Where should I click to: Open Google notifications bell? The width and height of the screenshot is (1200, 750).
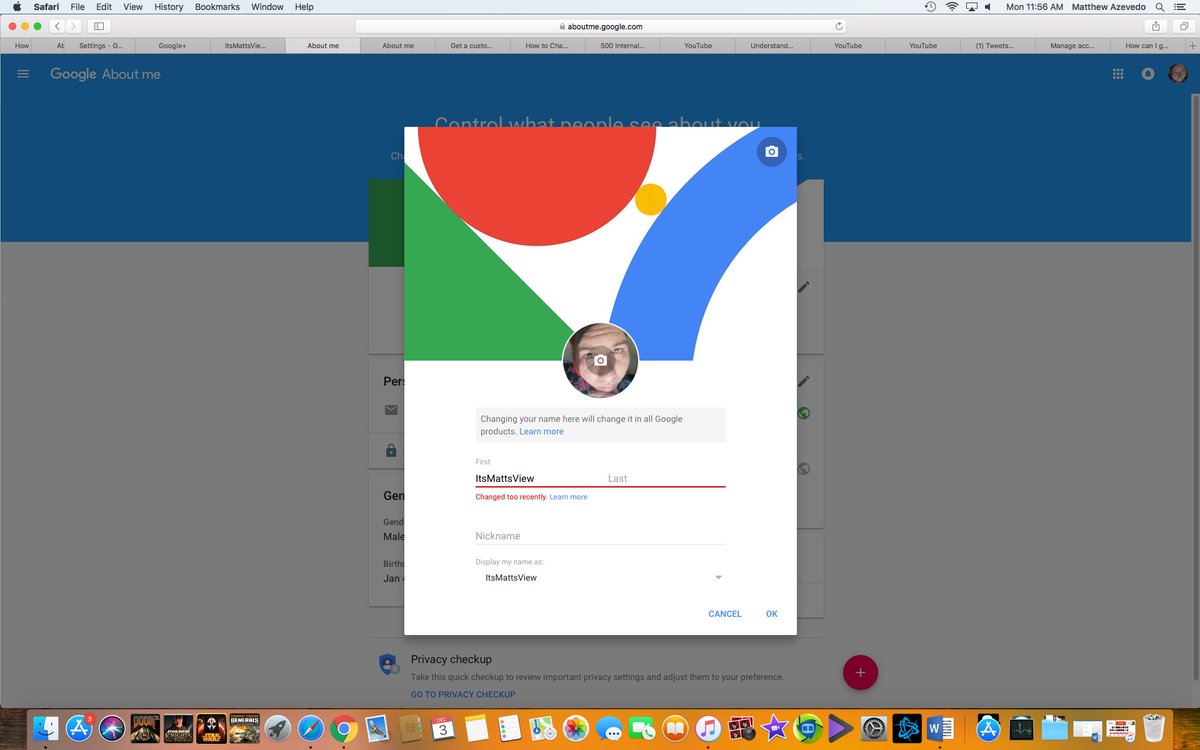click(1148, 74)
